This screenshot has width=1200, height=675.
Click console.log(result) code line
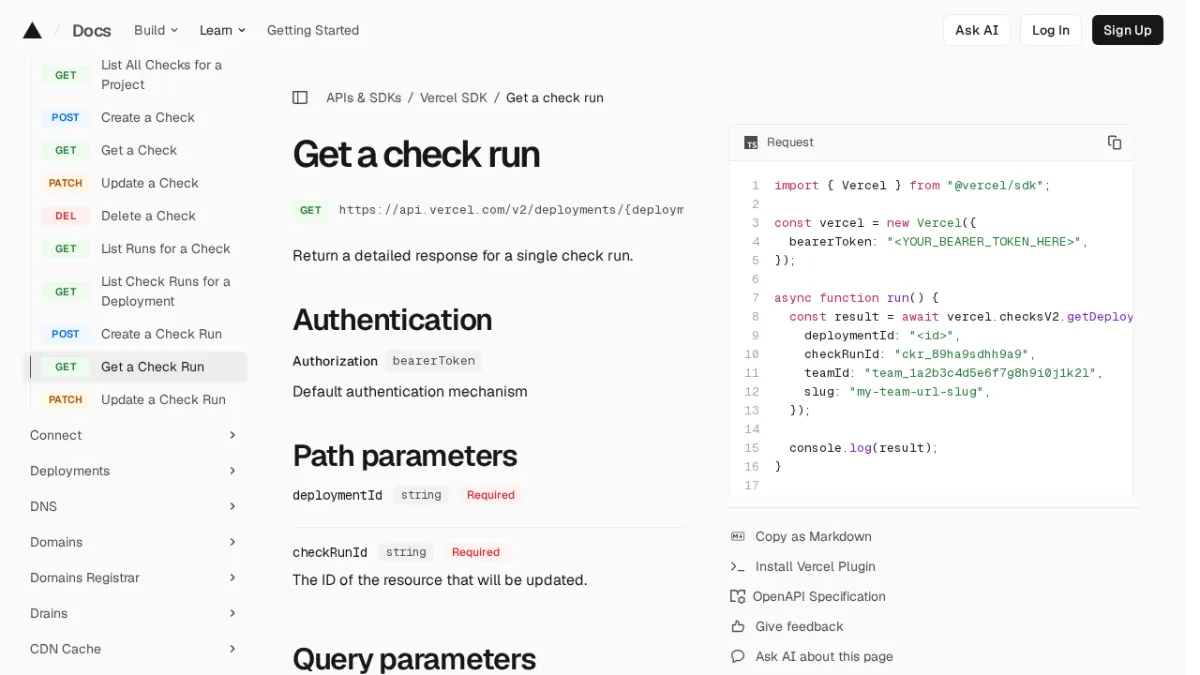[863, 448]
